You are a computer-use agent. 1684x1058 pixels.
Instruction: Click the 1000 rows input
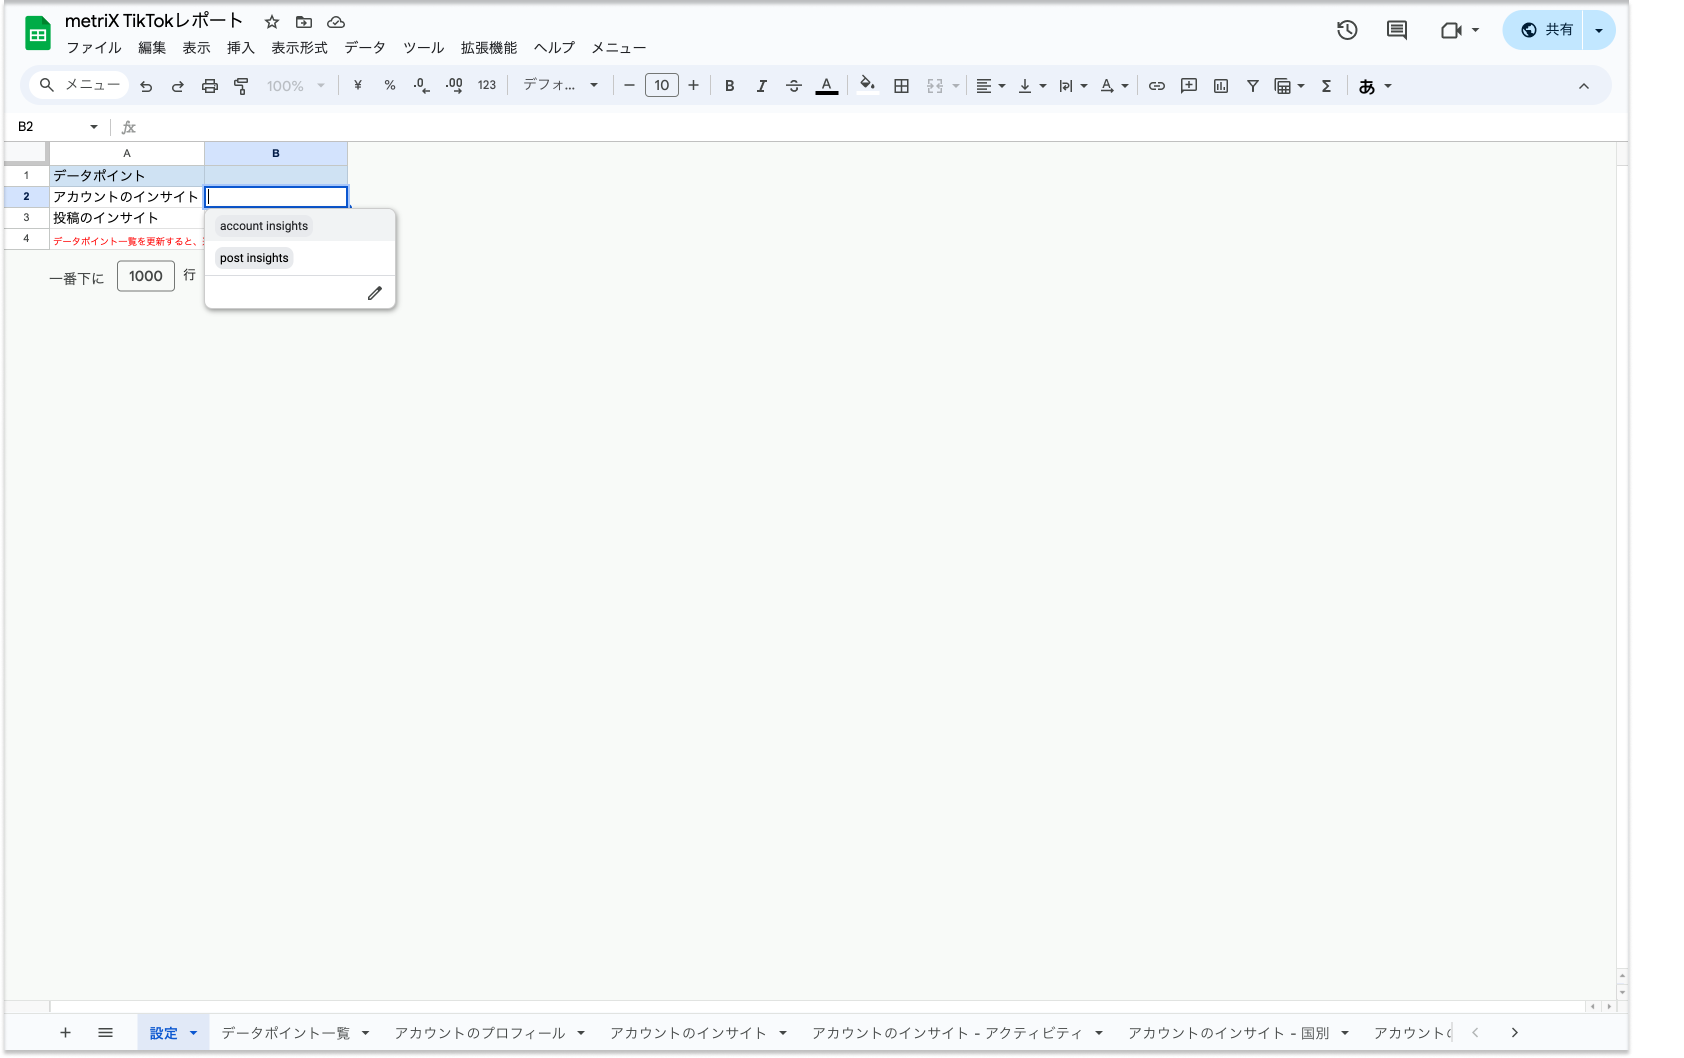146,276
